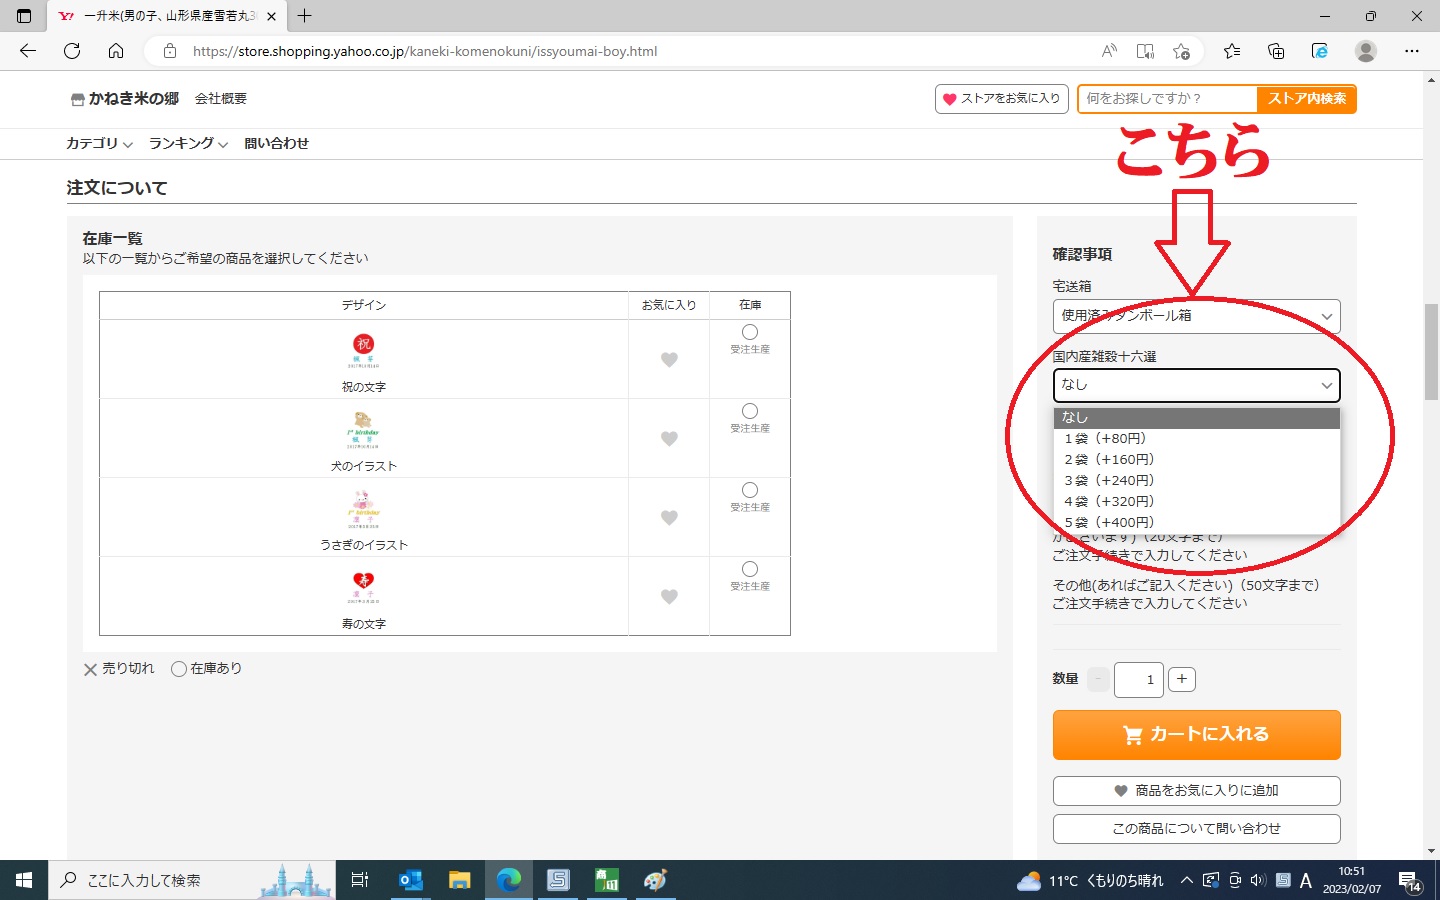
Task: Open the Edge Collections icon
Action: 1276,51
